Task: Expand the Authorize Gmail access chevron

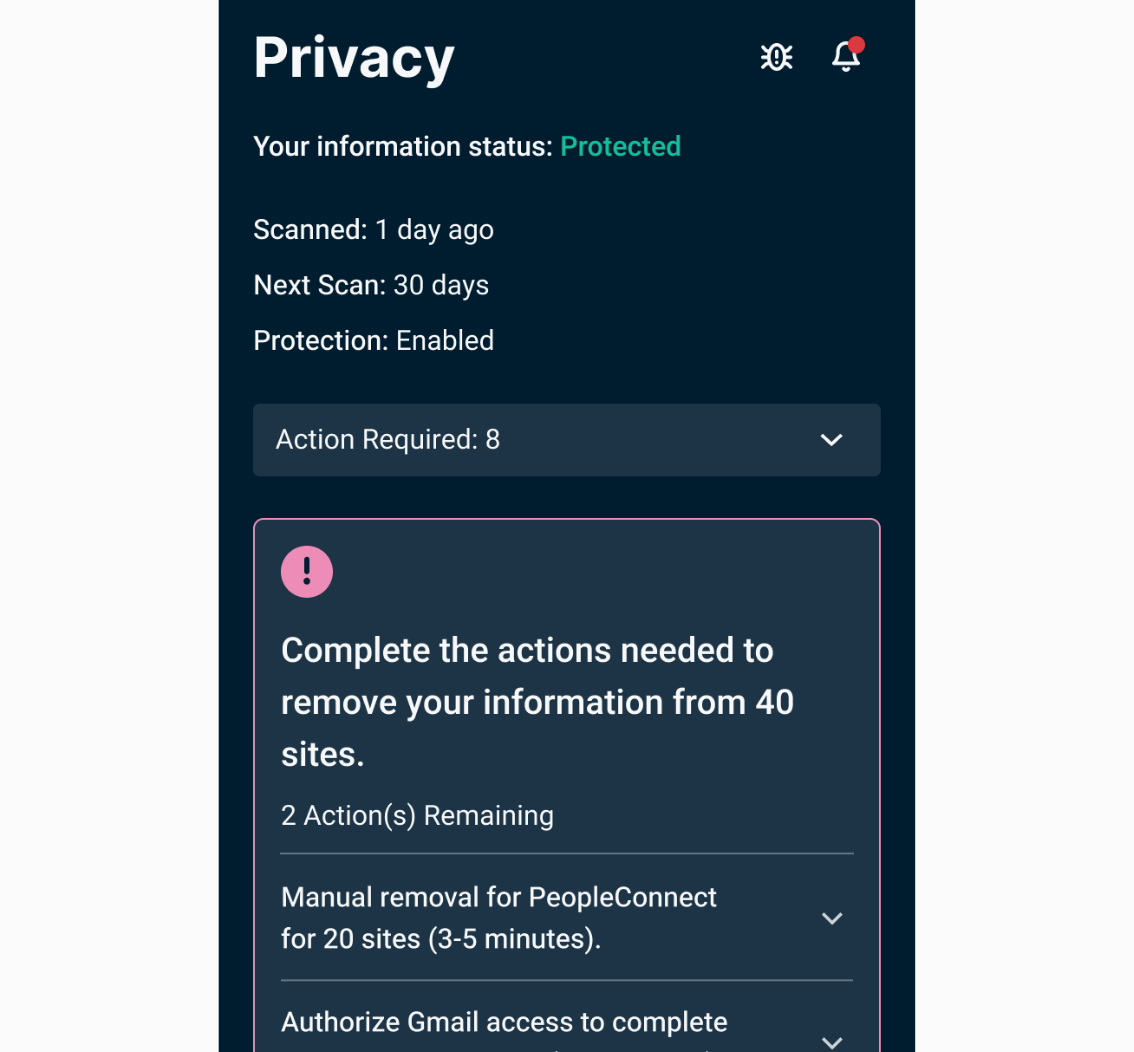Action: point(831,1040)
